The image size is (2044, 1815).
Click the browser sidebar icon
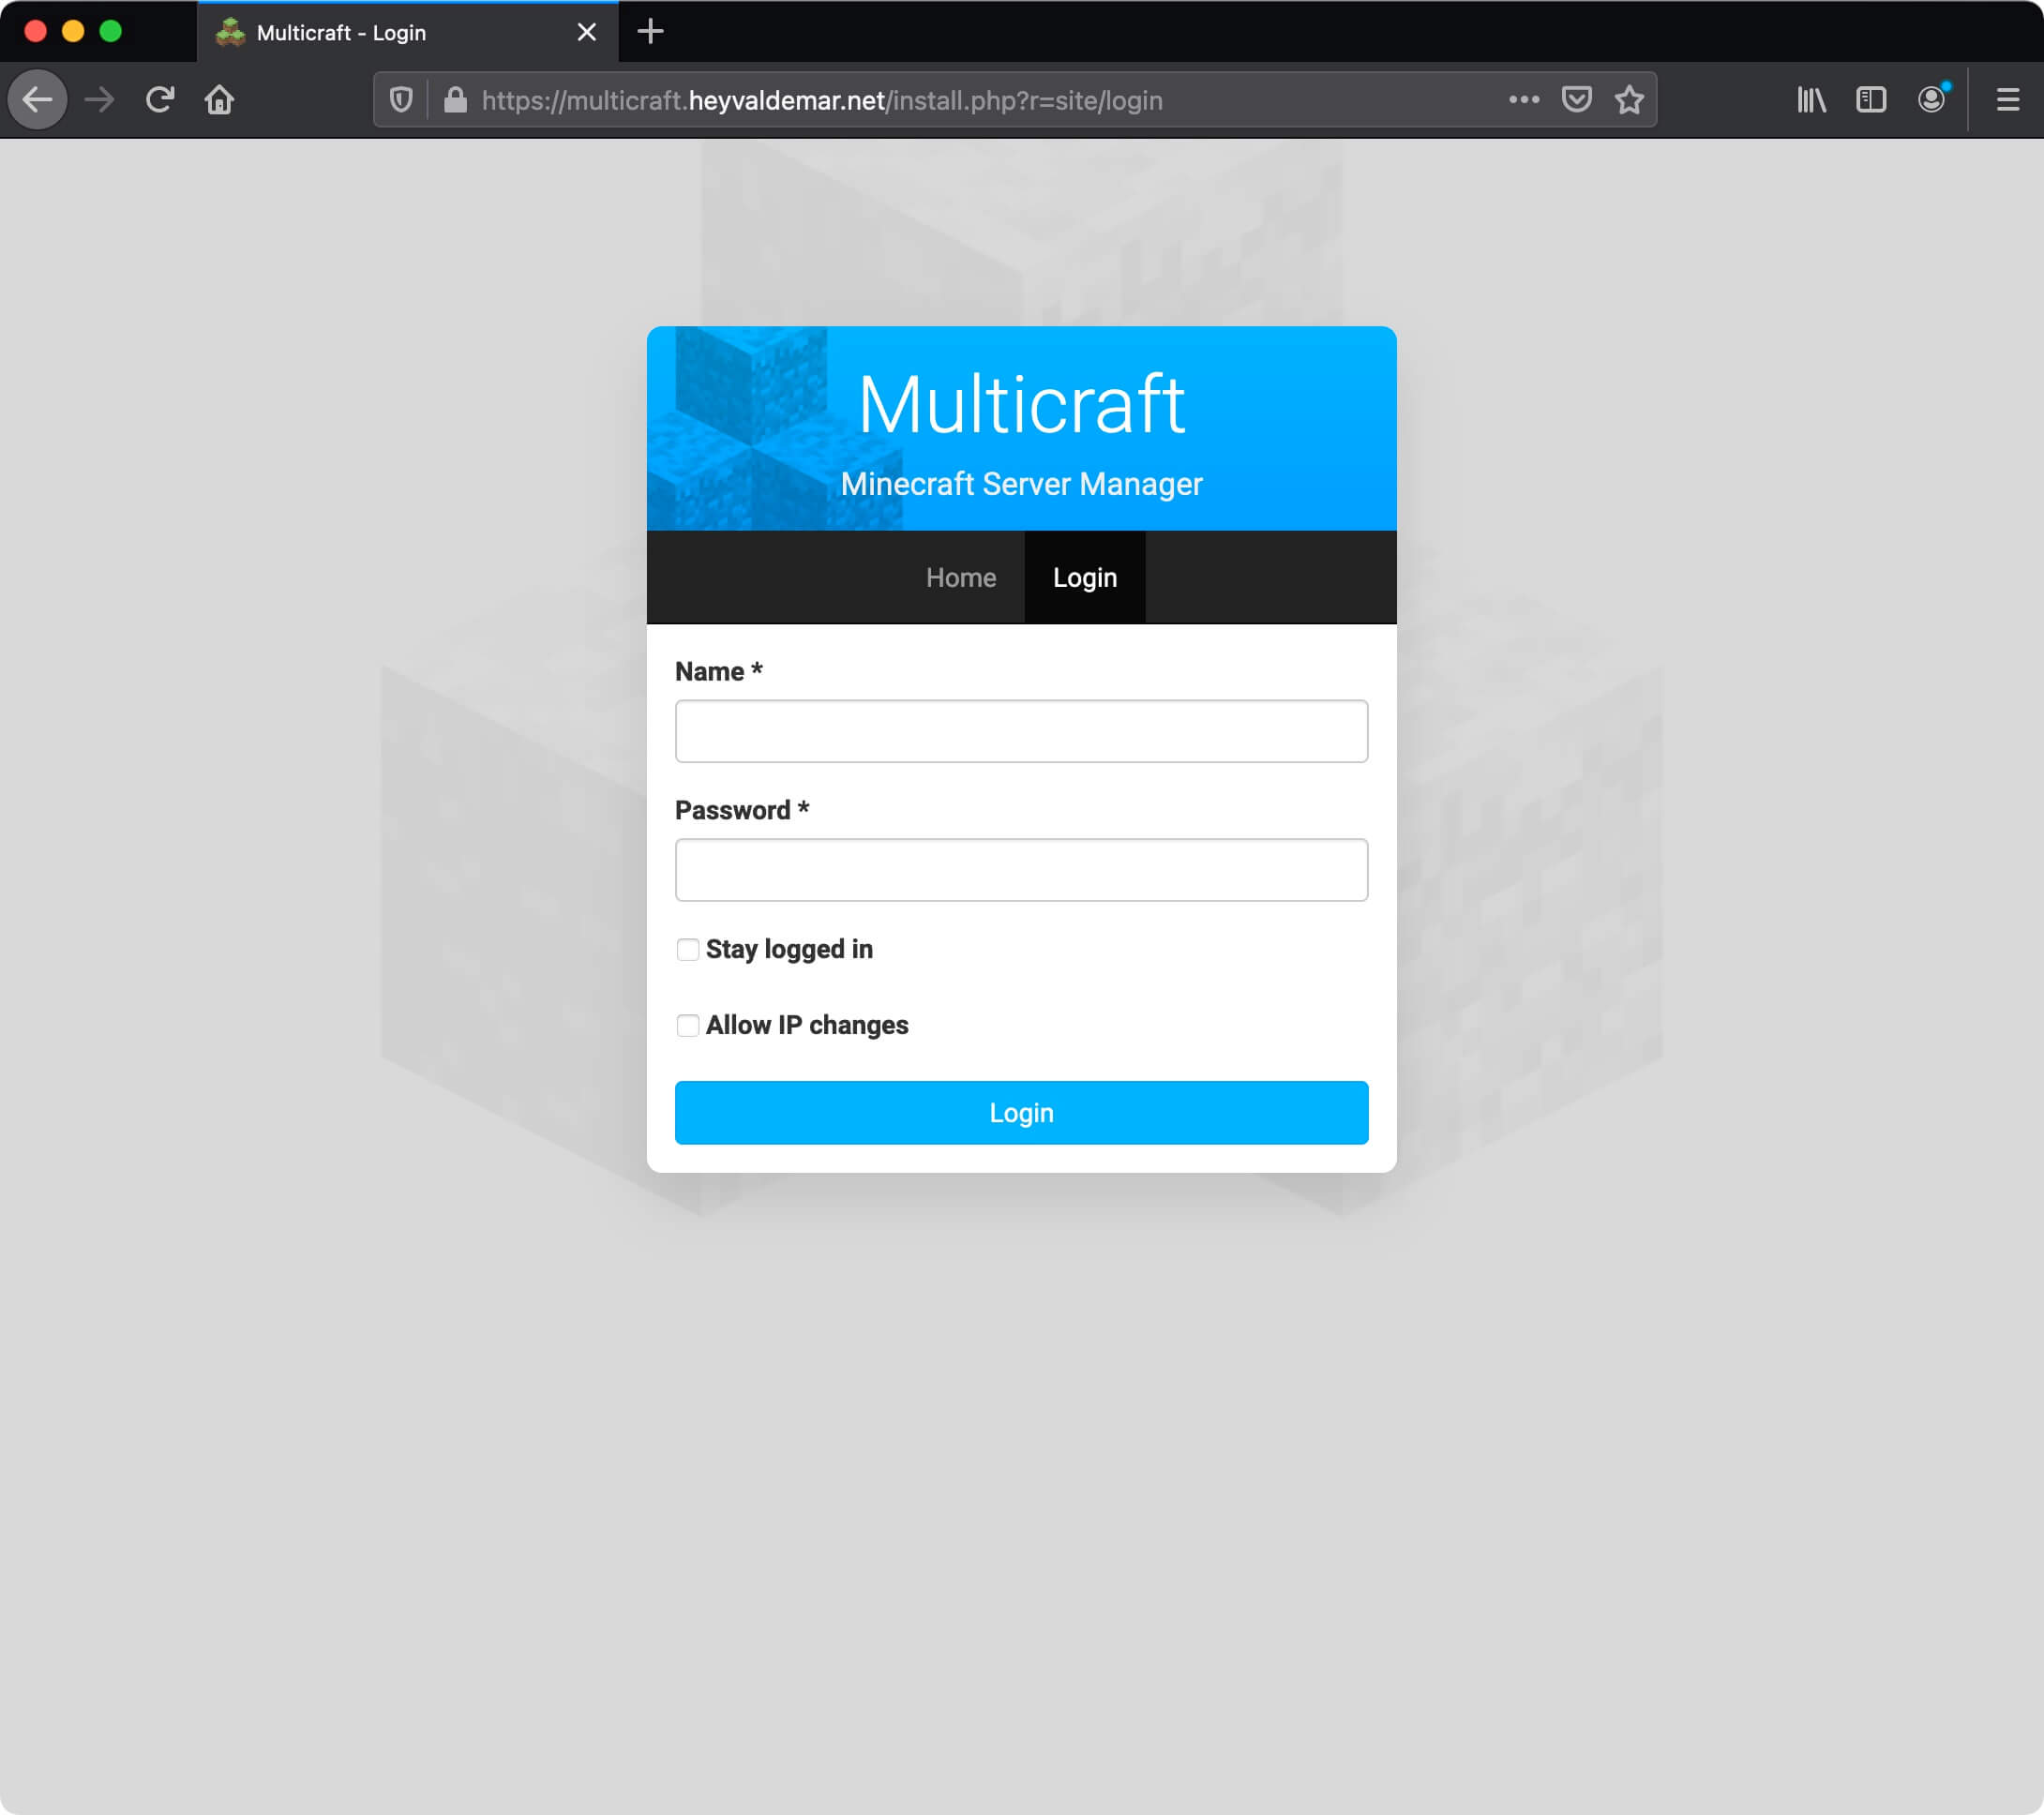click(x=1871, y=98)
